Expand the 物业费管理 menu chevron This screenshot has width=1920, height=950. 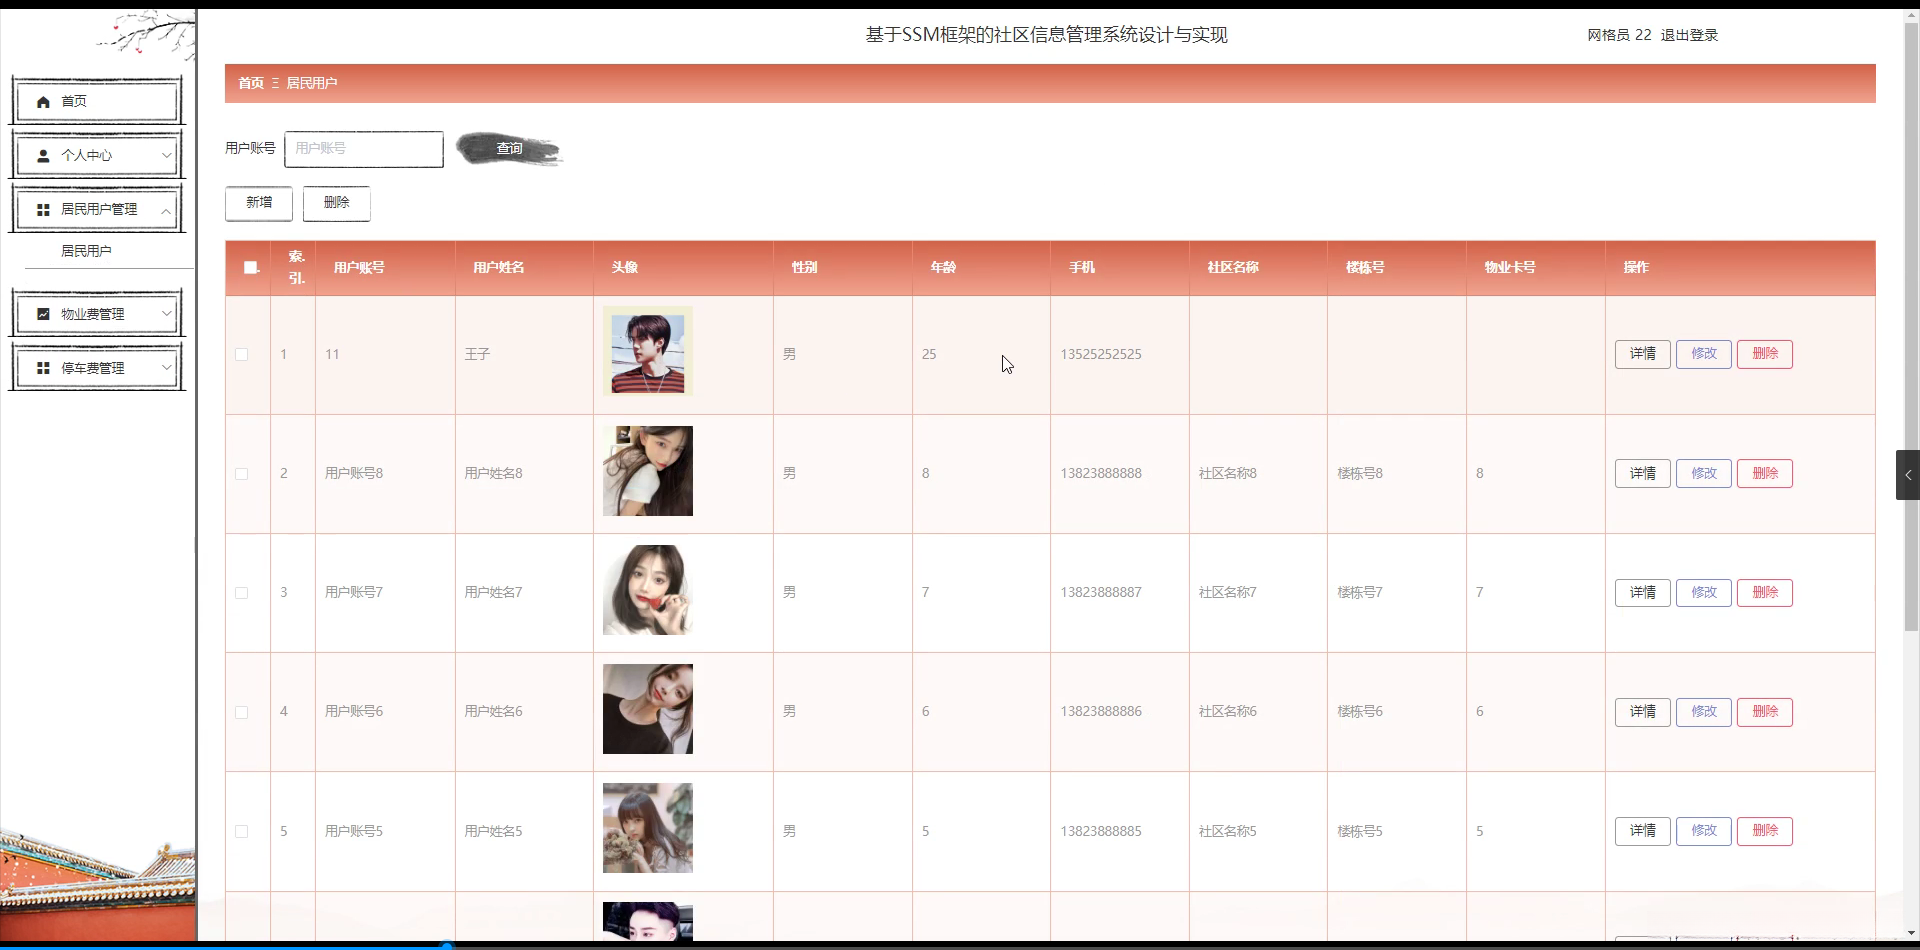[x=166, y=314]
